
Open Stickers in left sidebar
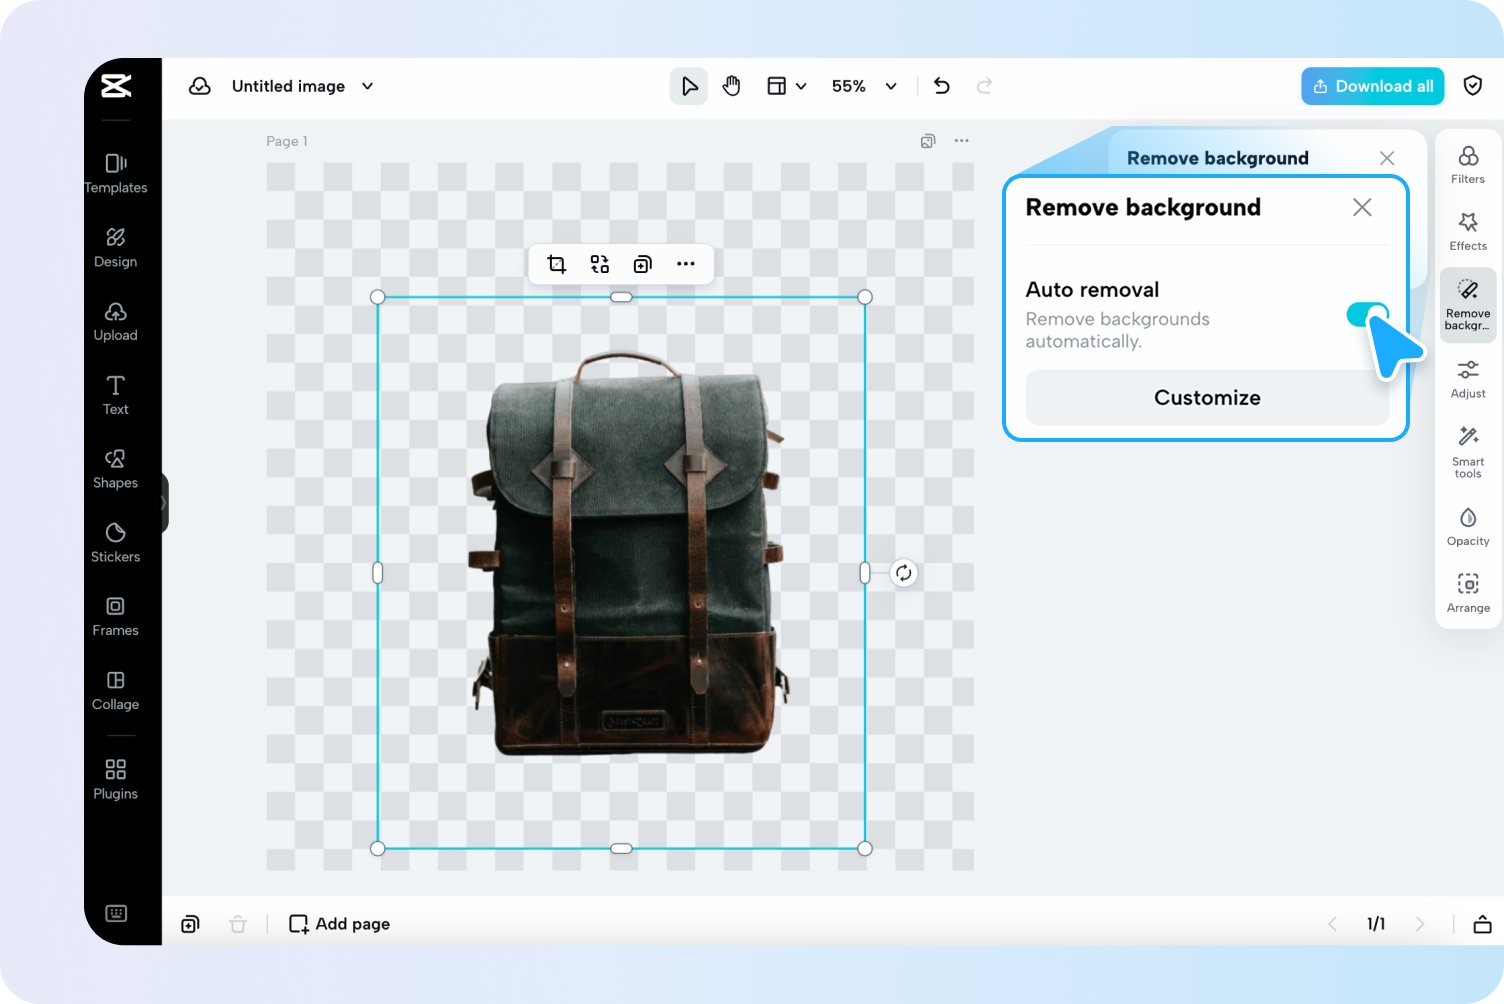[116, 542]
